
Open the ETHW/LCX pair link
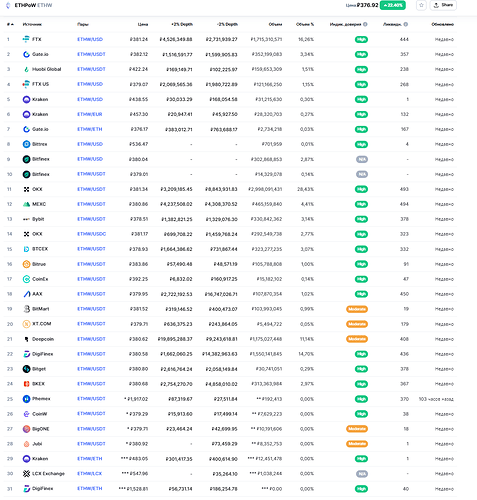click(x=89, y=474)
